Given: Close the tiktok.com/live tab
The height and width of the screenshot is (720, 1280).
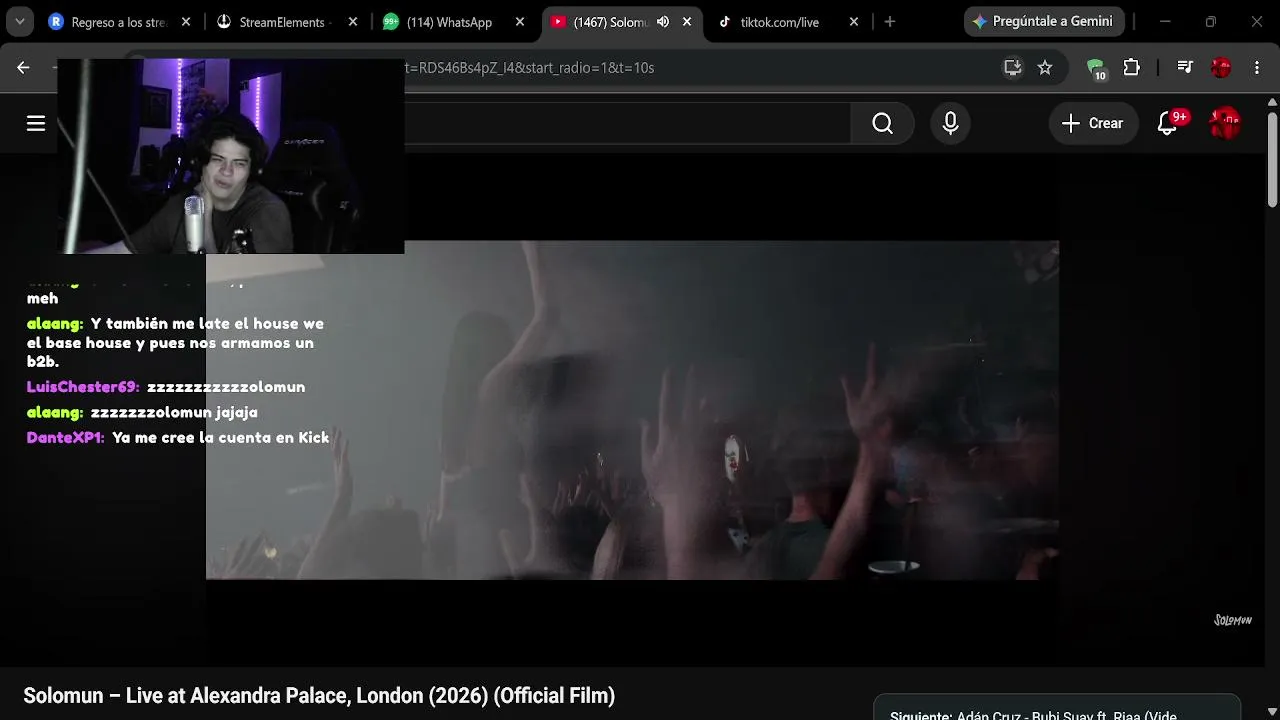Looking at the screenshot, I should 854,22.
